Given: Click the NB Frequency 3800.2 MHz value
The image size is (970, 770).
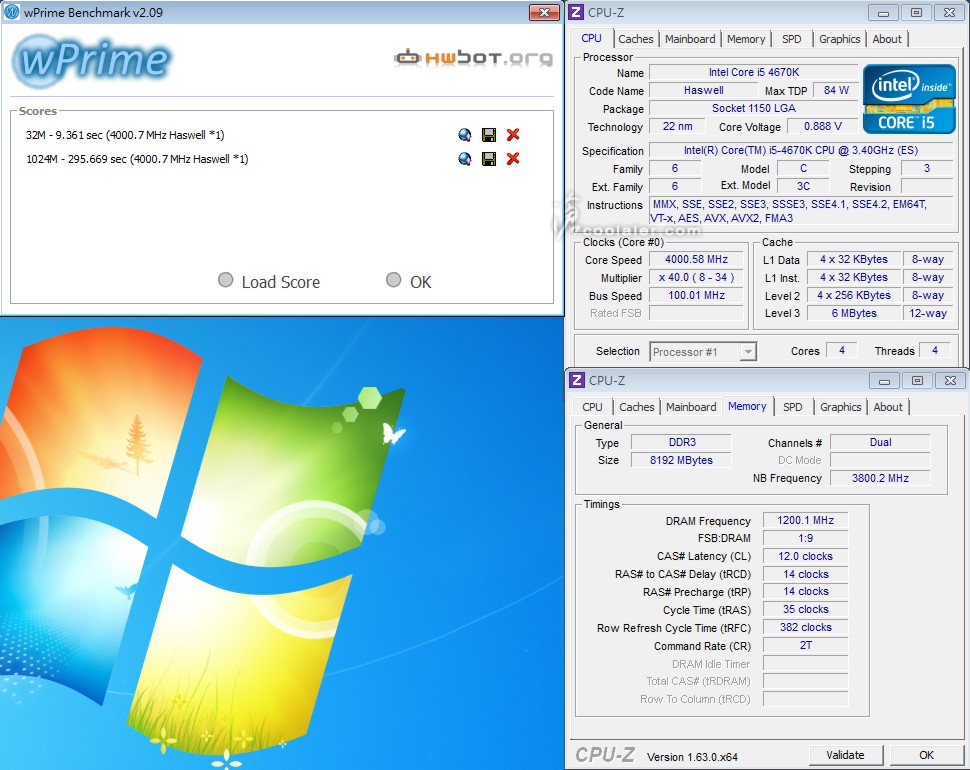Looking at the screenshot, I should 880,478.
